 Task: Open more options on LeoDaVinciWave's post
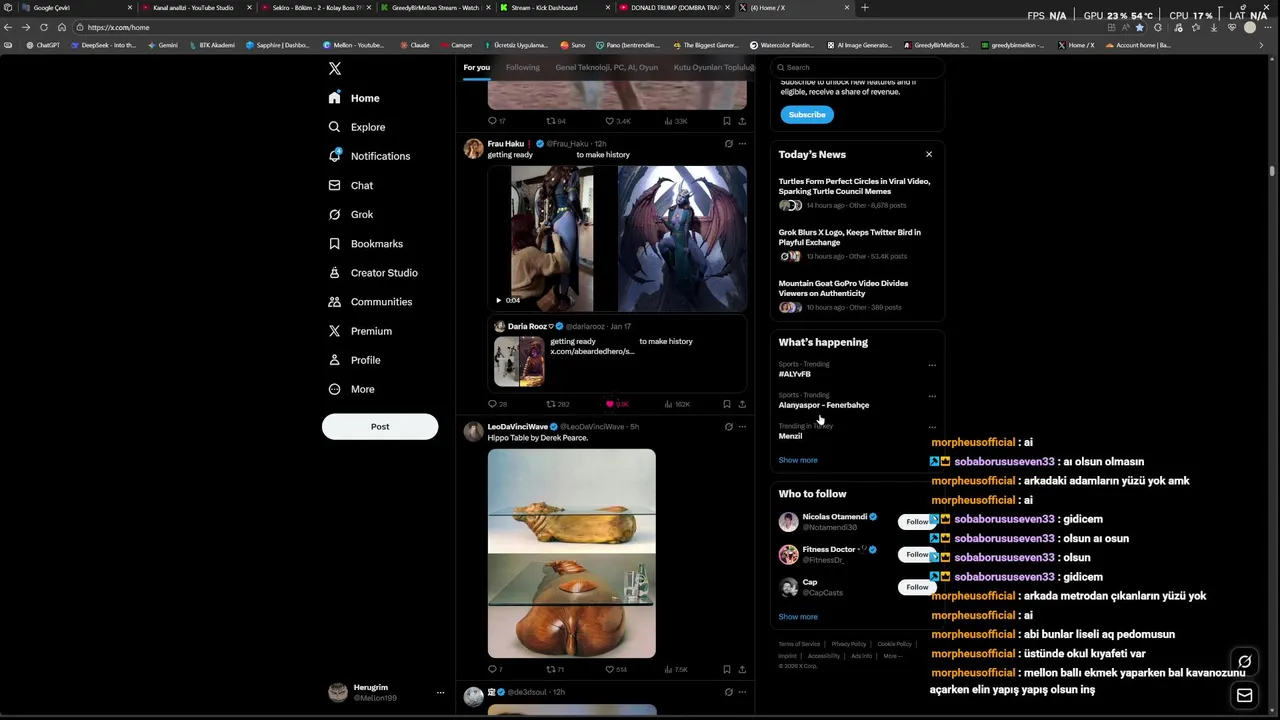[742, 427]
